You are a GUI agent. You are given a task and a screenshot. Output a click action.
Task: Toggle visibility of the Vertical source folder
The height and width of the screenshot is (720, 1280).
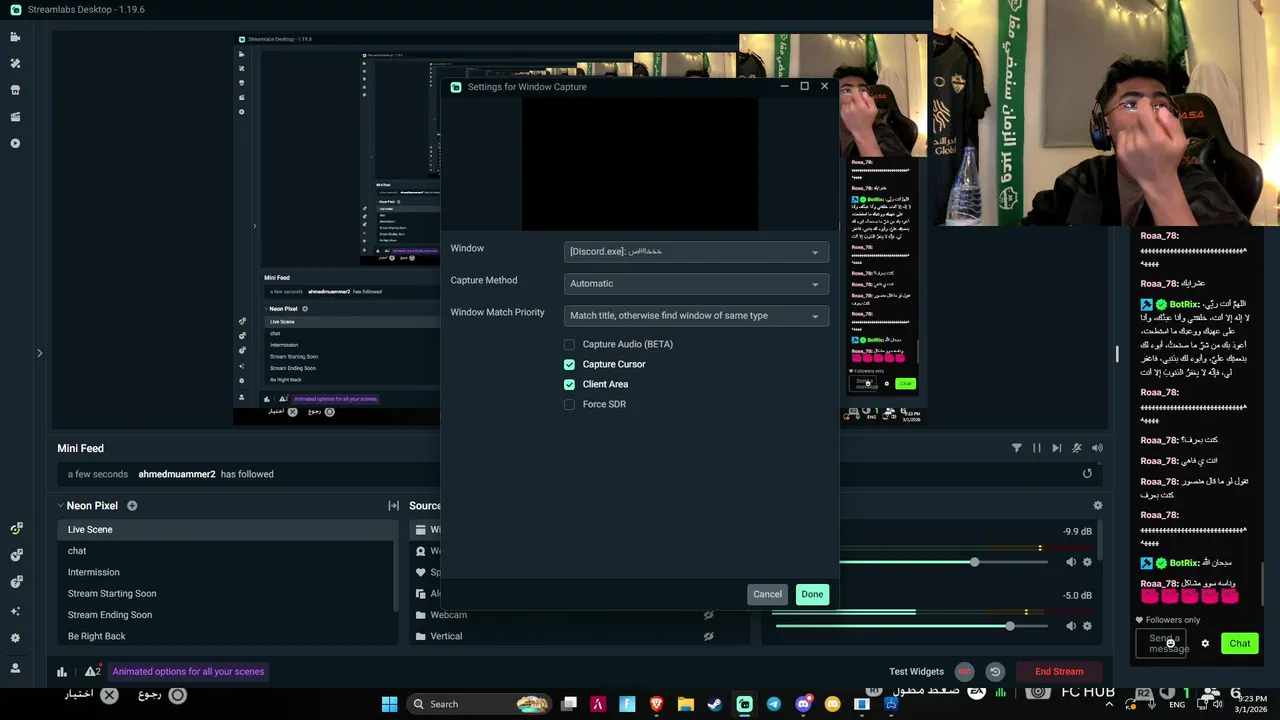(x=708, y=636)
